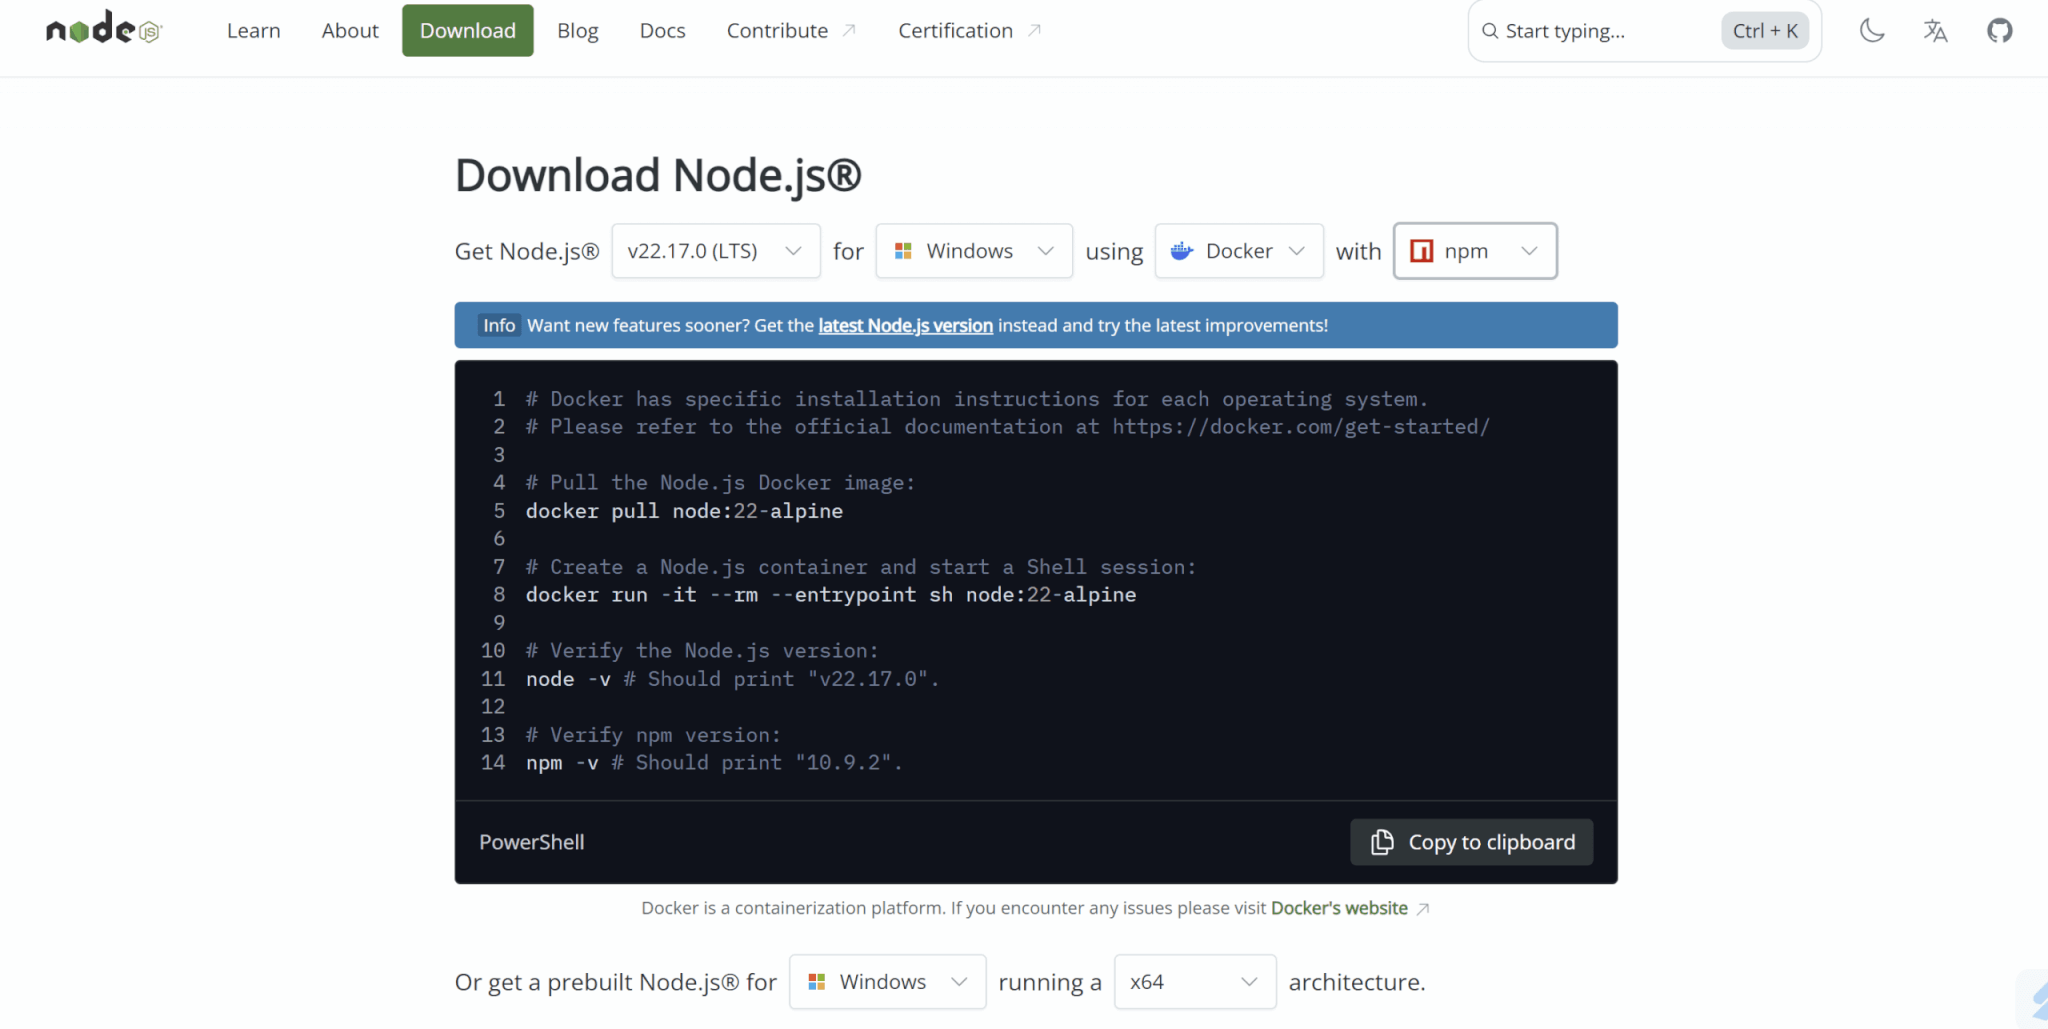Click the Certification external arrow icon
The width and height of the screenshot is (2048, 1029).
1035,31
